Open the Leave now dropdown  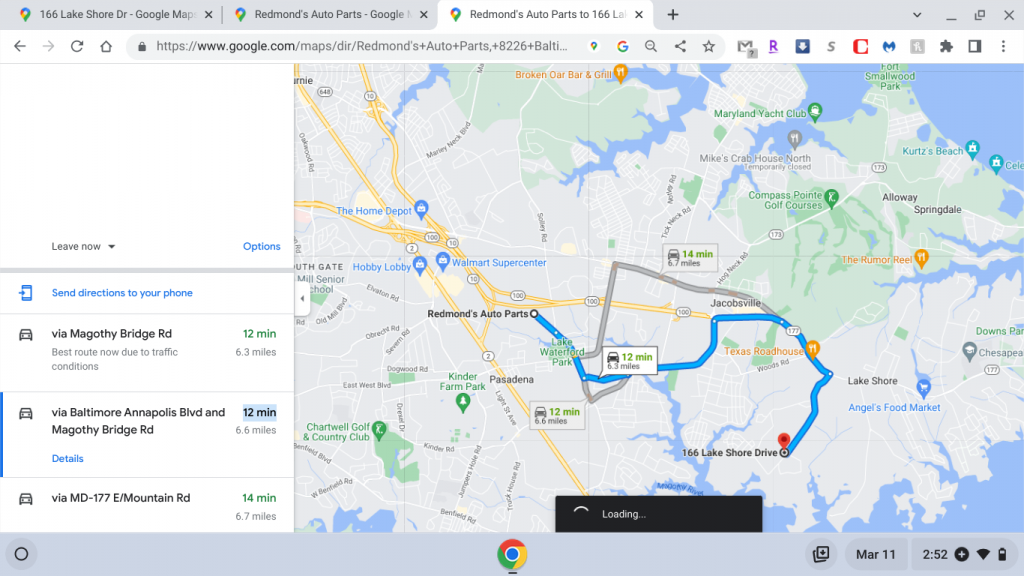tap(83, 246)
